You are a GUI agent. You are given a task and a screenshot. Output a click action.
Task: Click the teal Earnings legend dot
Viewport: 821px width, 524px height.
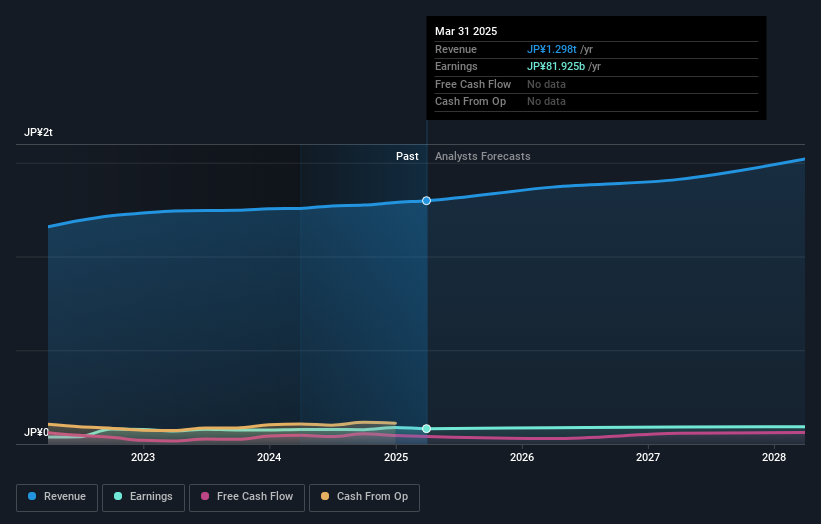118,496
